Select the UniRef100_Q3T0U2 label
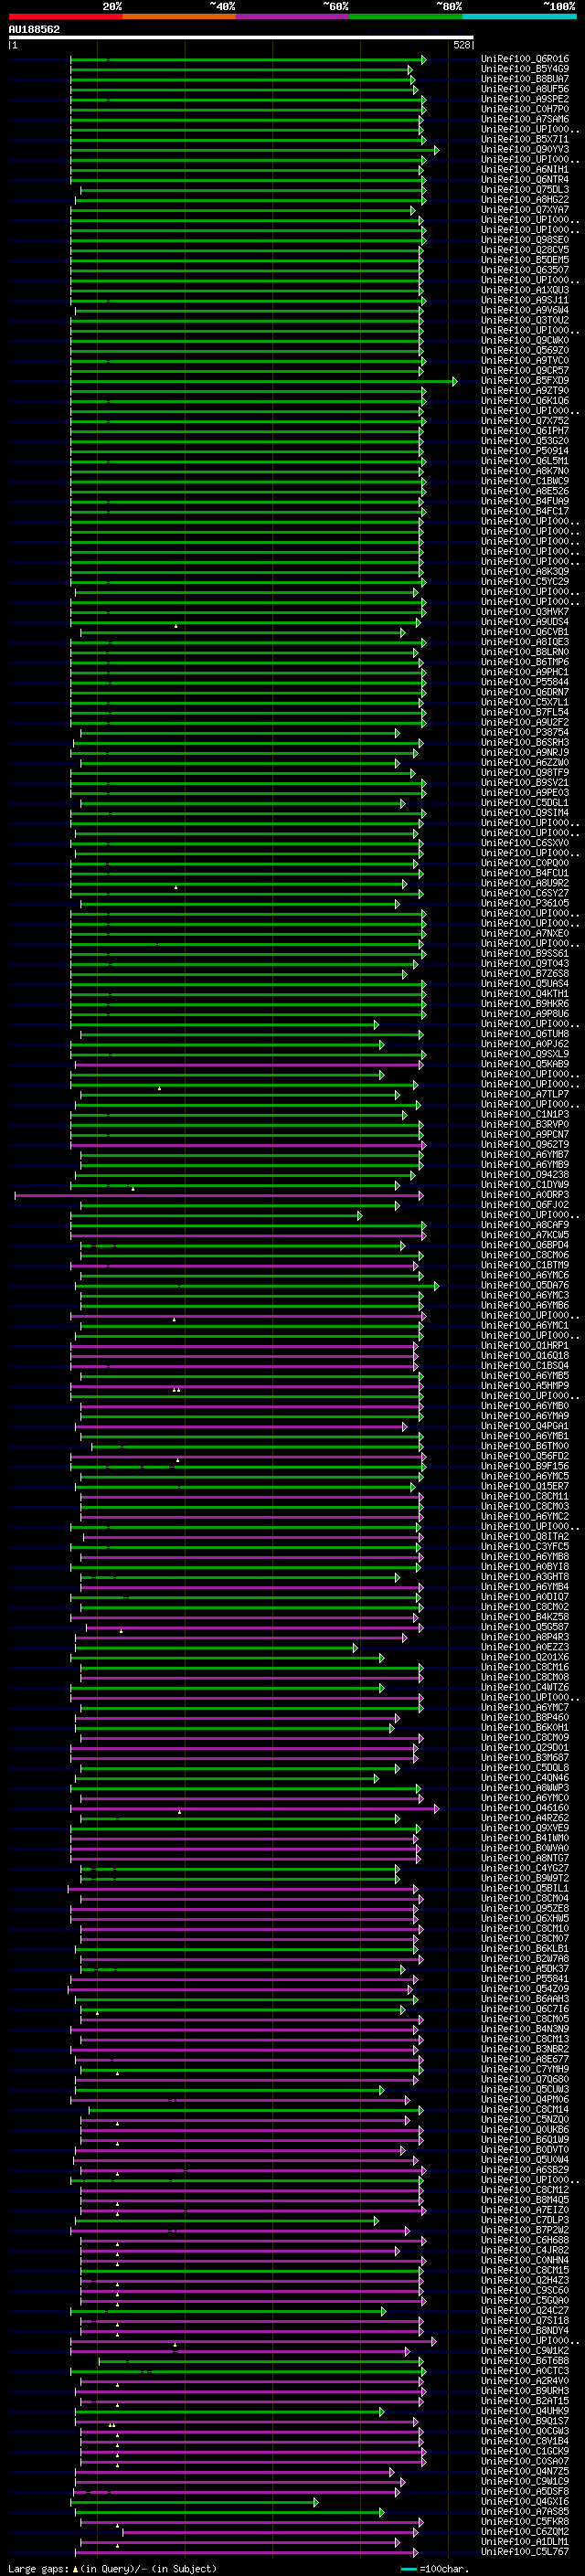The width and height of the screenshot is (585, 2576). pyautogui.click(x=525, y=320)
